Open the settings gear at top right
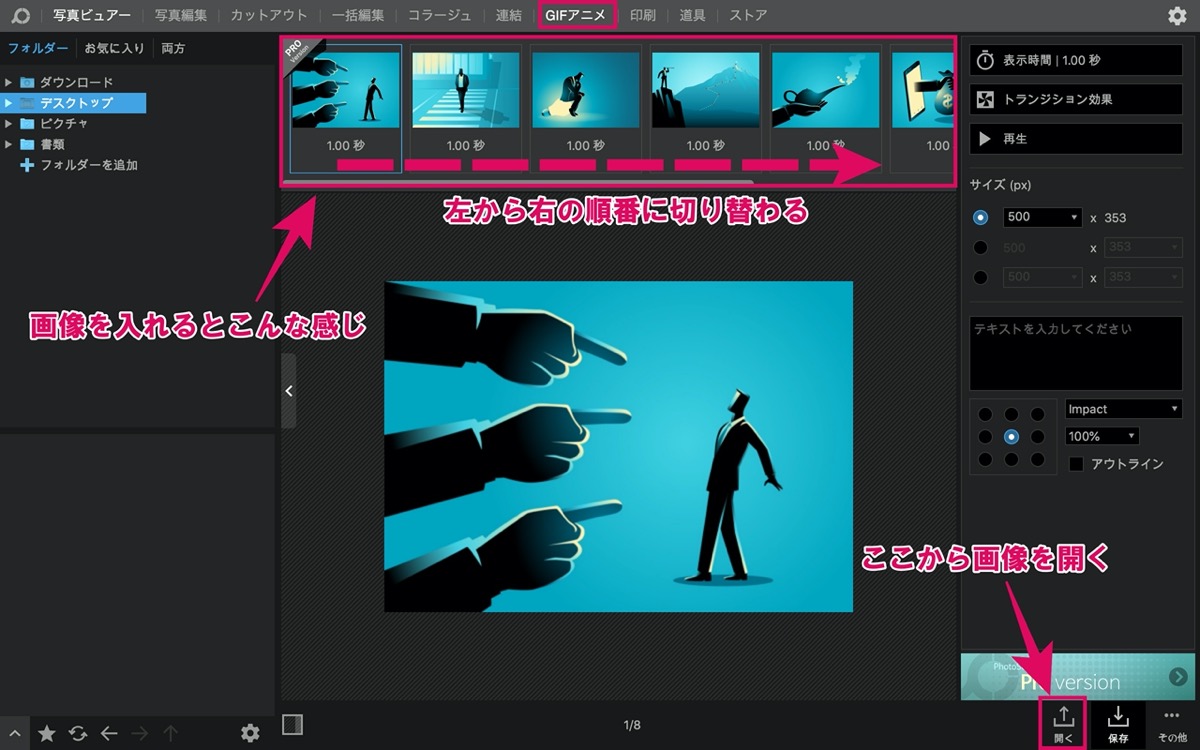This screenshot has width=1200, height=750. click(1177, 15)
